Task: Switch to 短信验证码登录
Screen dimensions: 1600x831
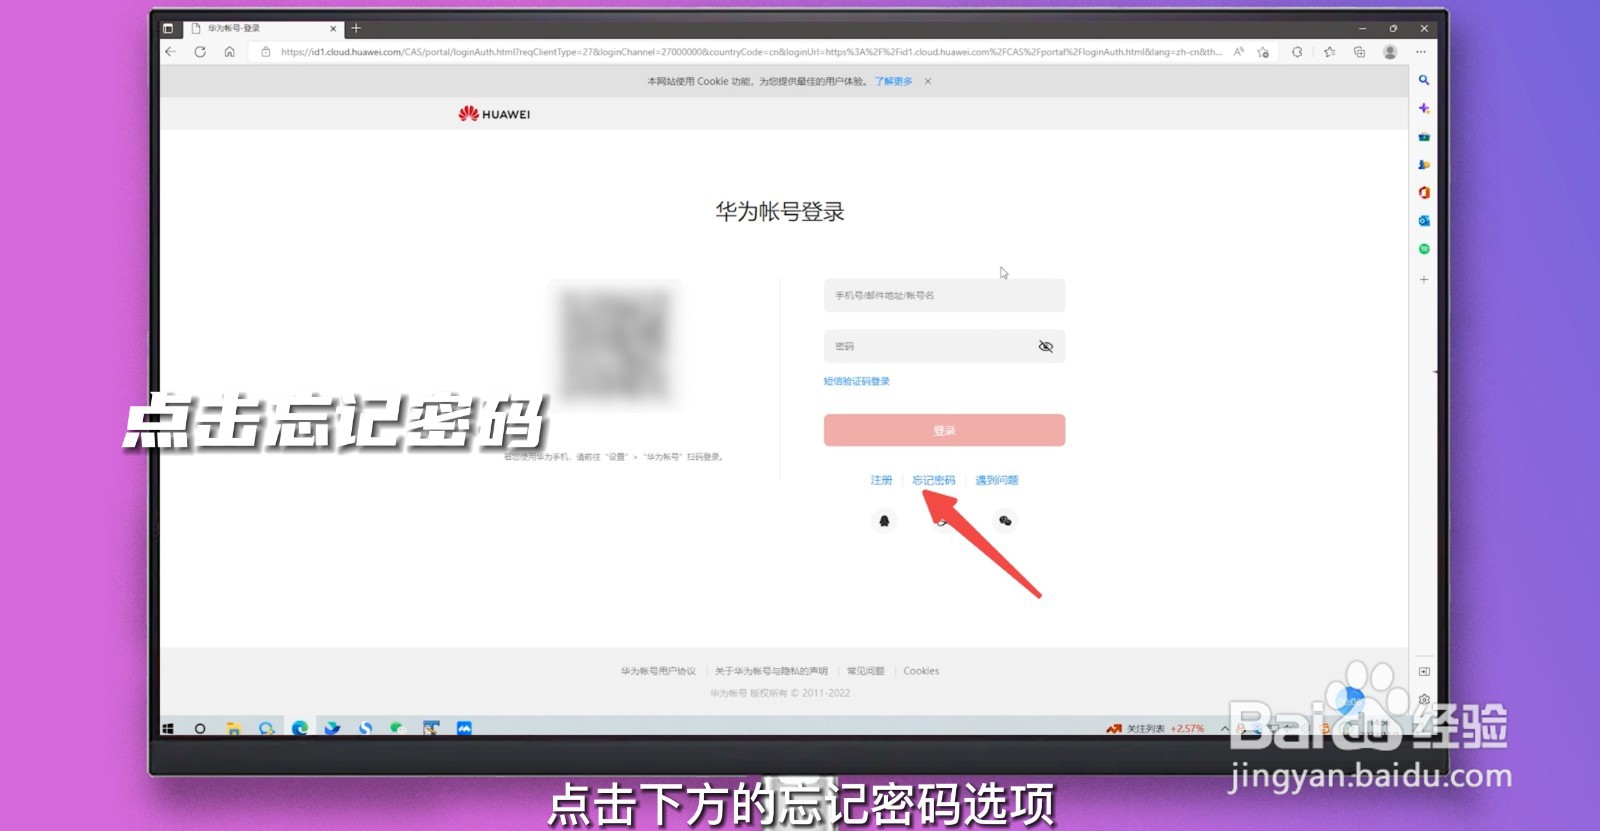Action: 856,381
